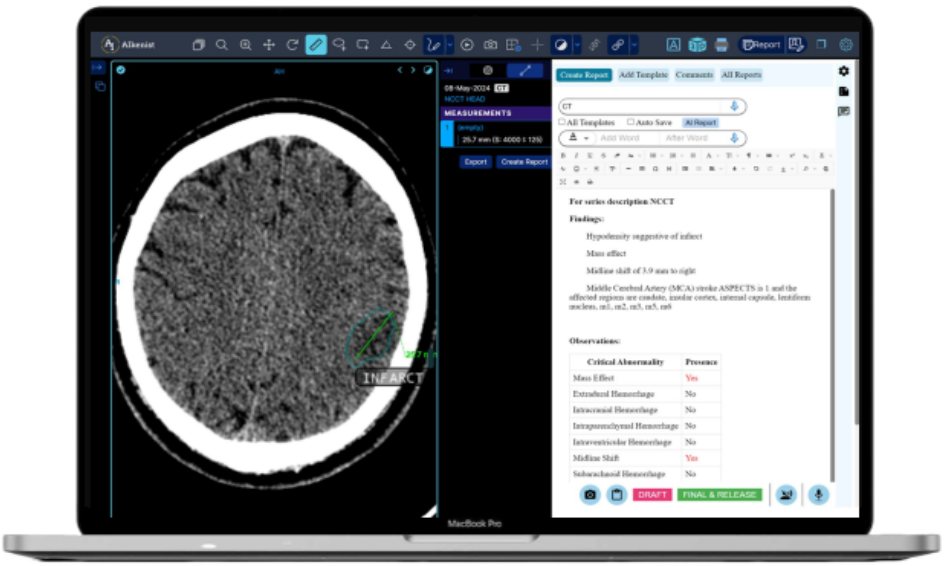Click the report panel gear icon

844,71
